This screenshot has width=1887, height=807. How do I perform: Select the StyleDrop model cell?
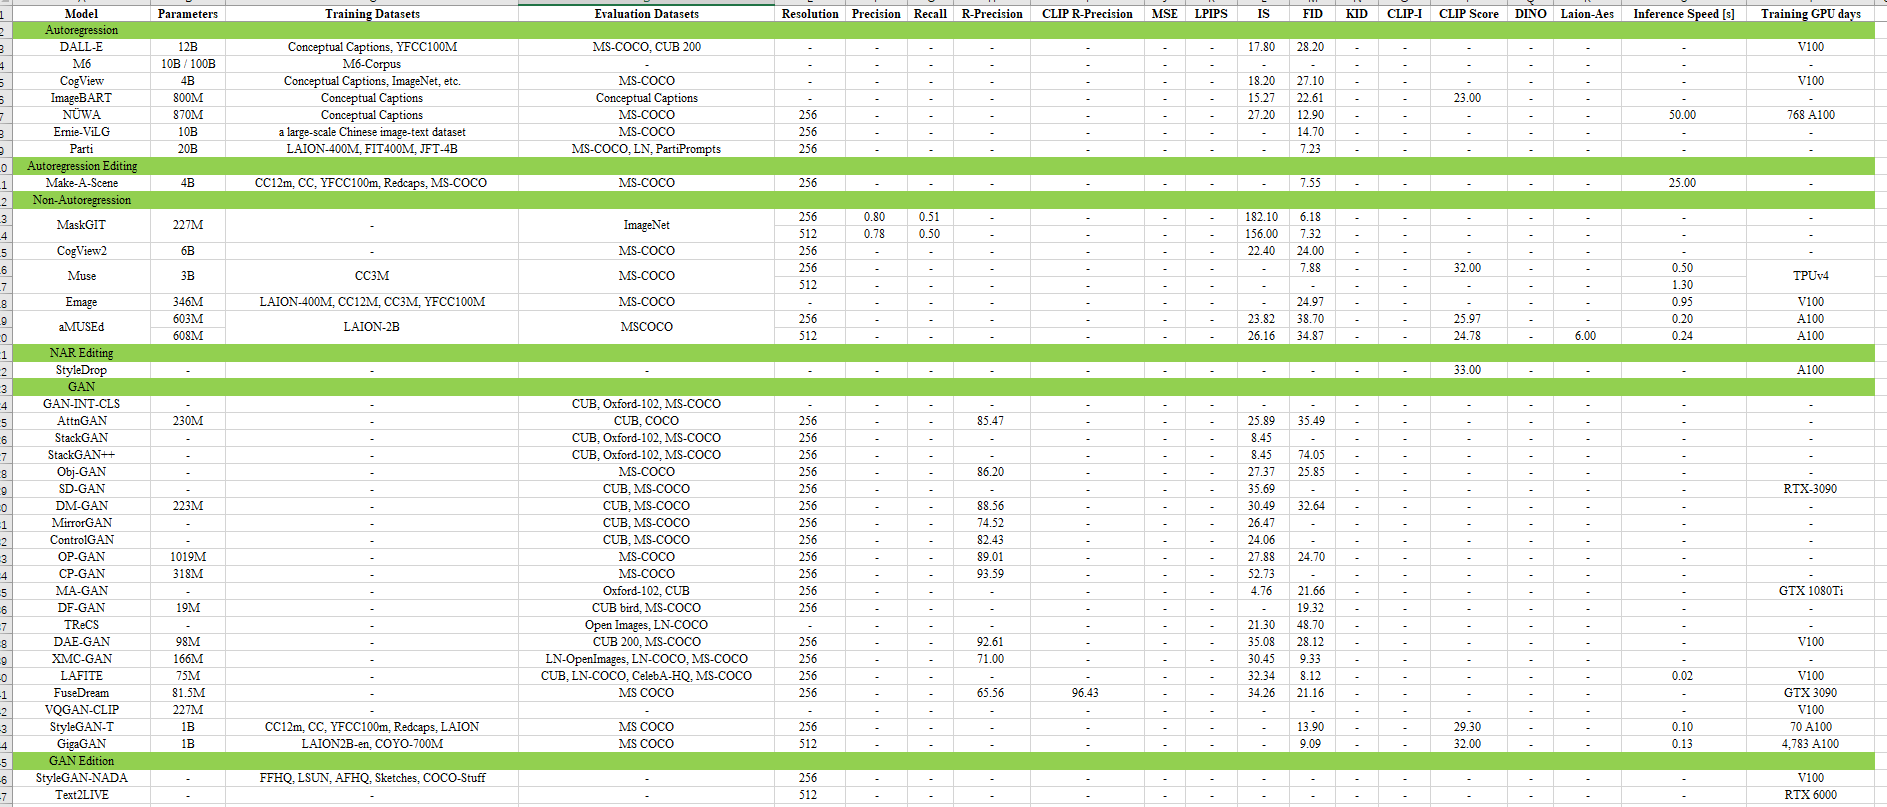click(x=82, y=370)
